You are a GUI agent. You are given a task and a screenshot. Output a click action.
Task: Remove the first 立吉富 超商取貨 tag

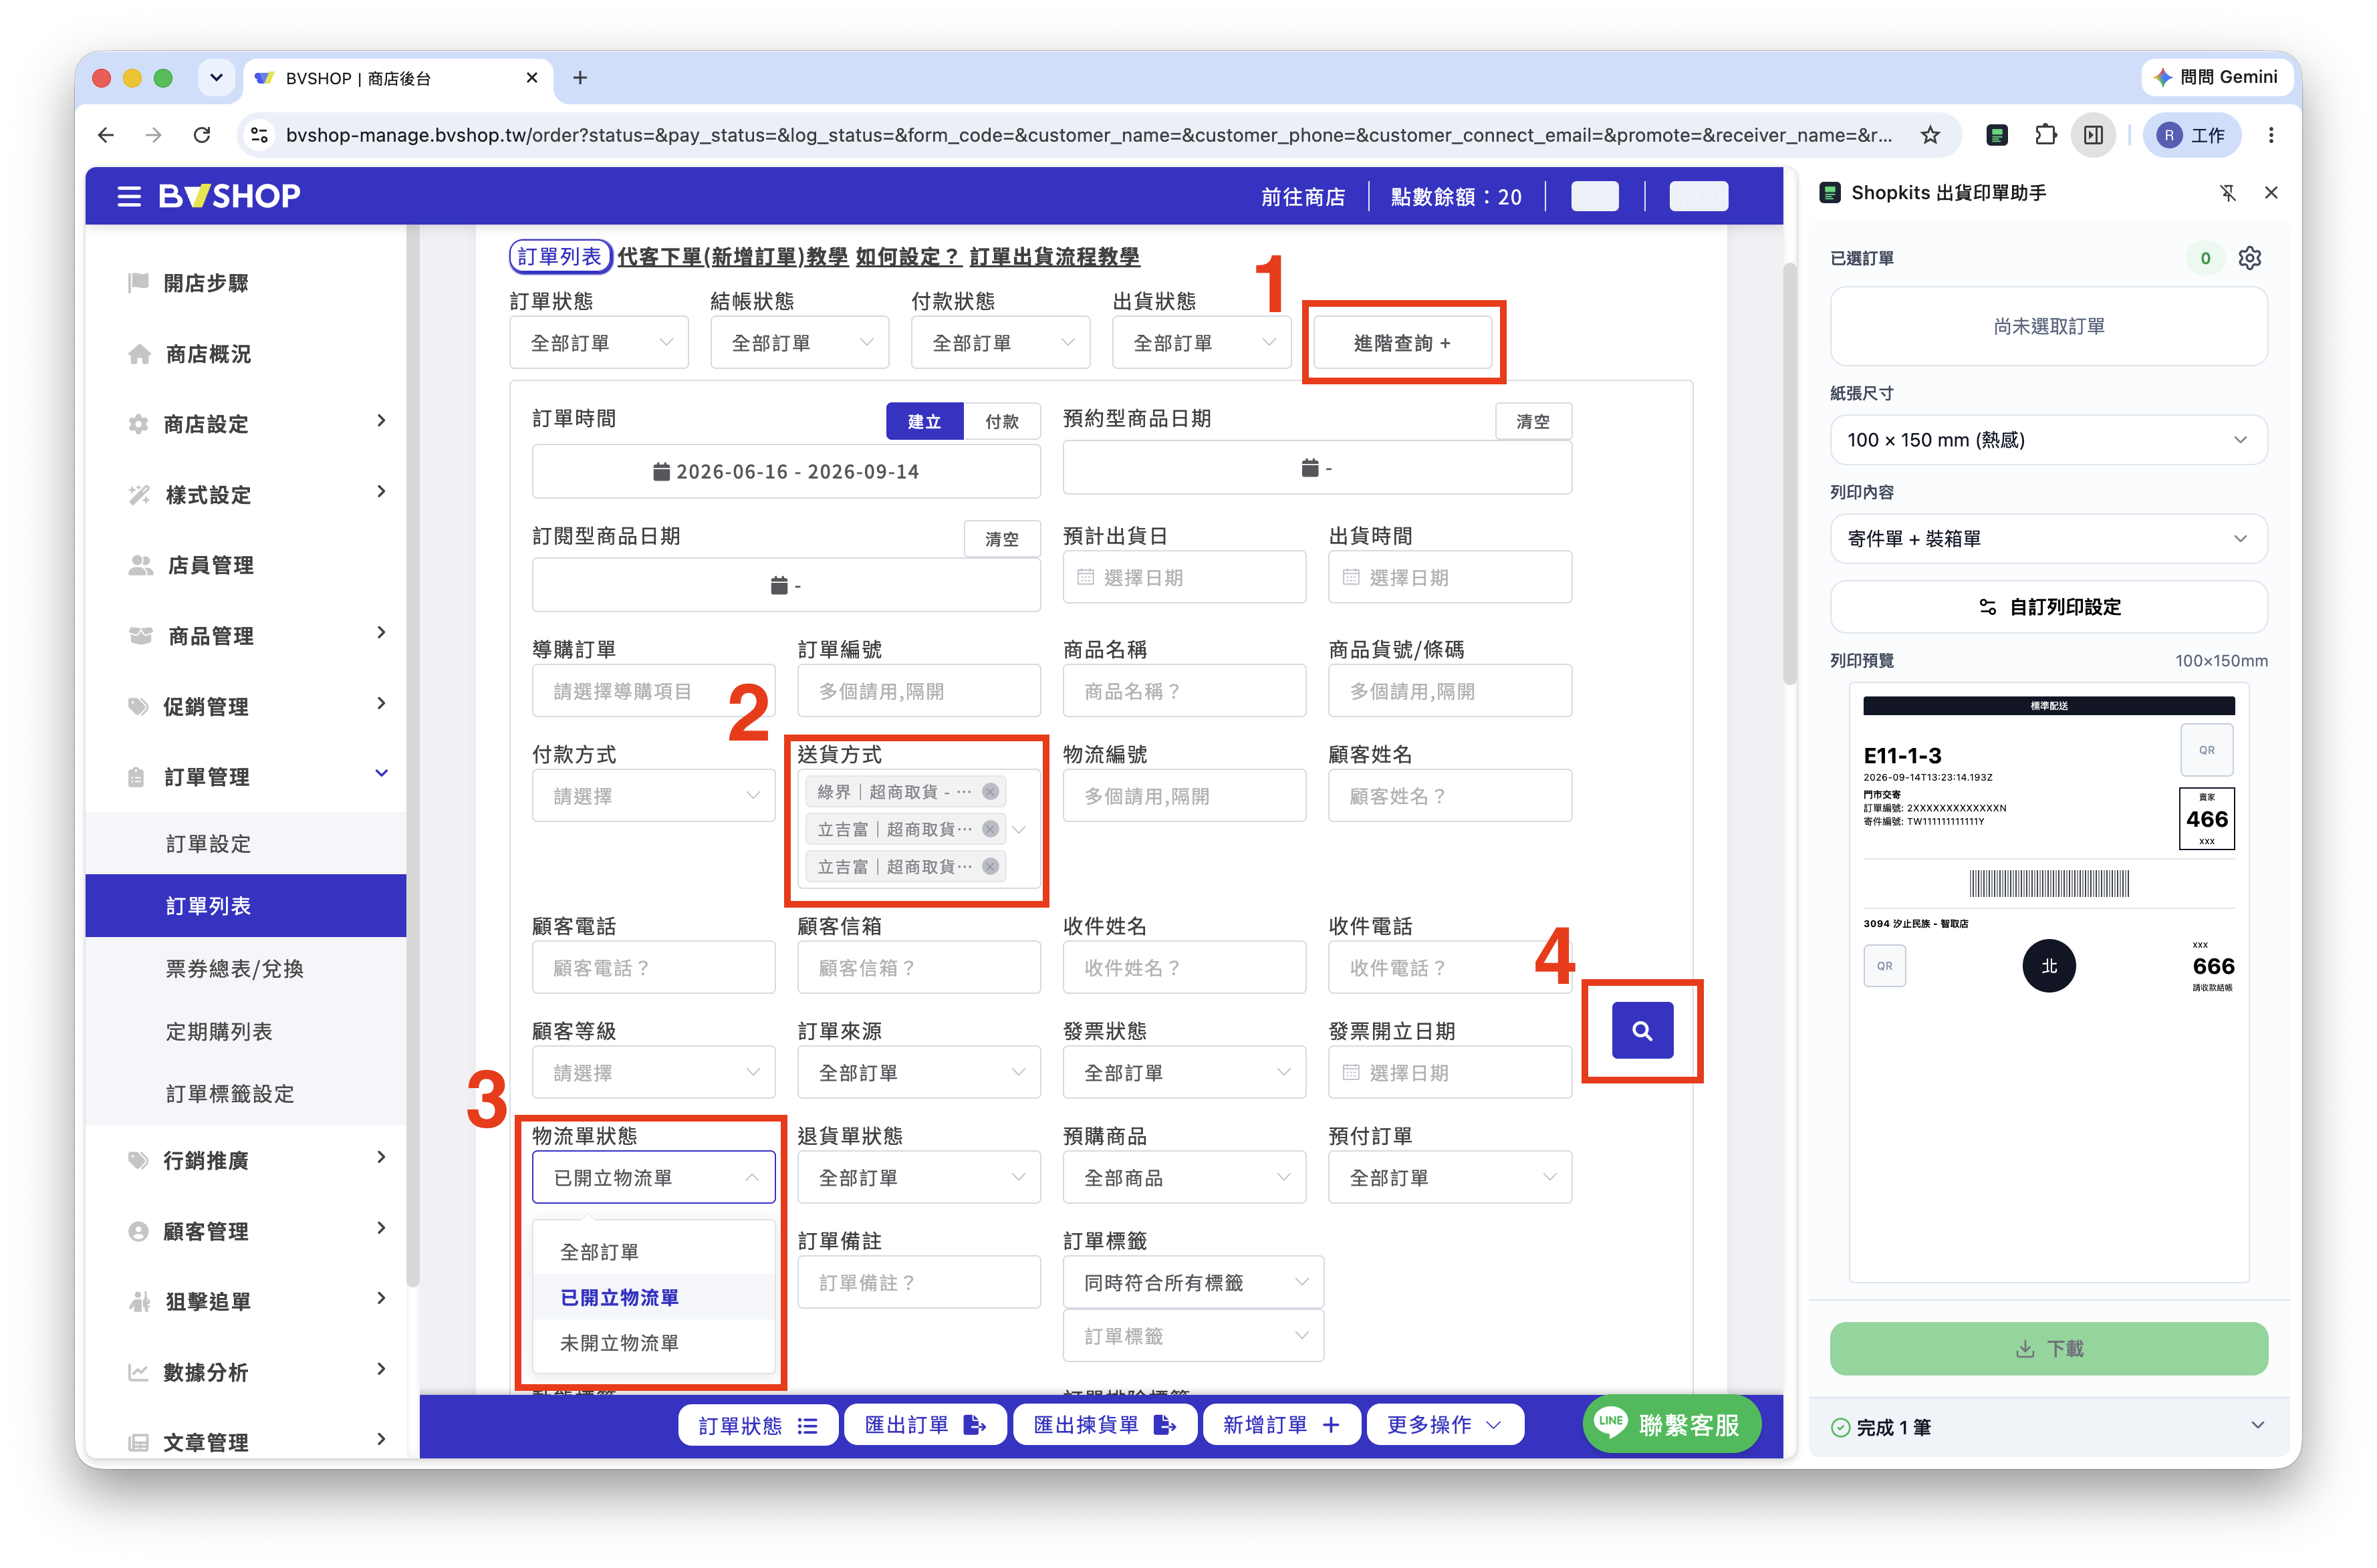pyautogui.click(x=990, y=829)
